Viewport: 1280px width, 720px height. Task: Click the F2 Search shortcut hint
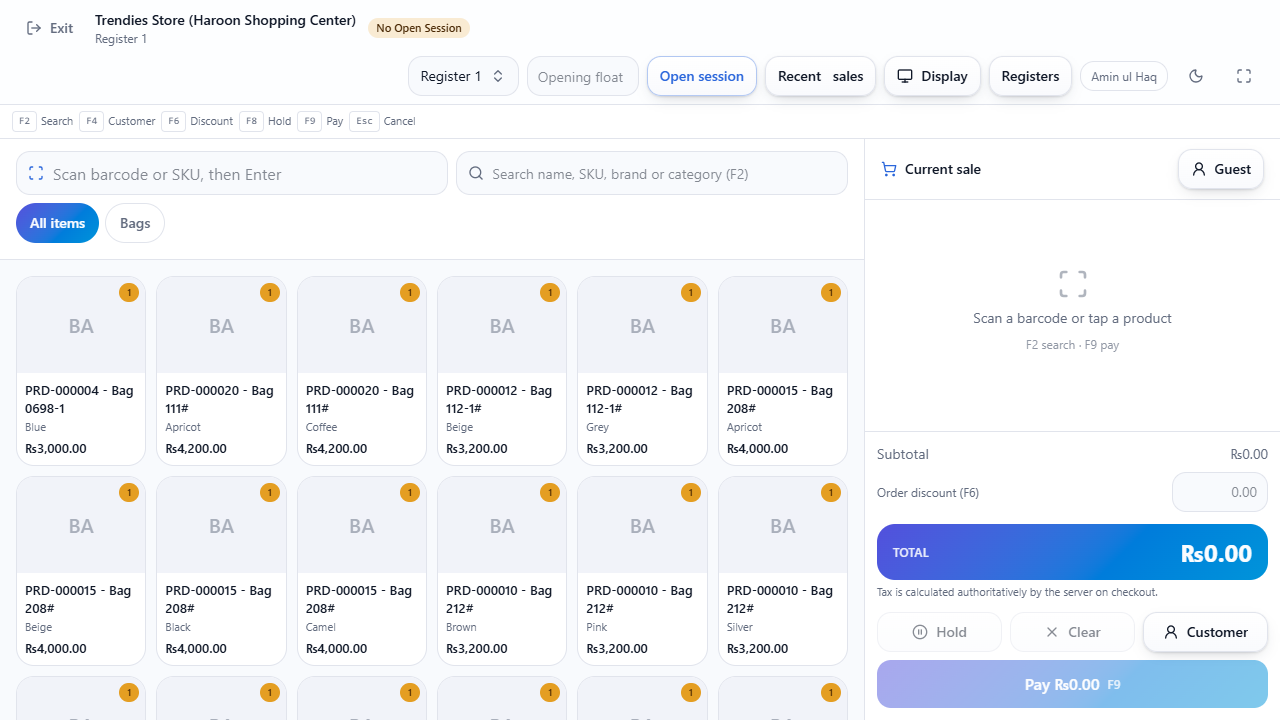click(43, 121)
